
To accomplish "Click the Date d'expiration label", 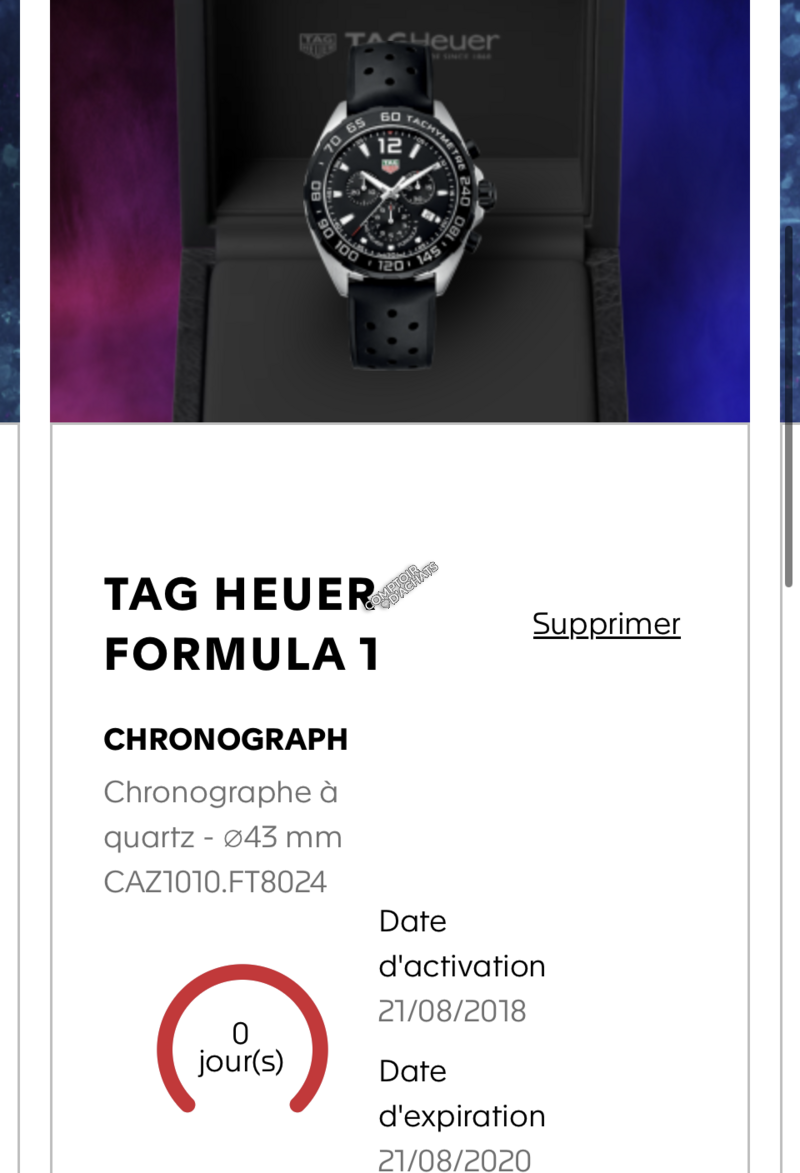I will 461,1093.
